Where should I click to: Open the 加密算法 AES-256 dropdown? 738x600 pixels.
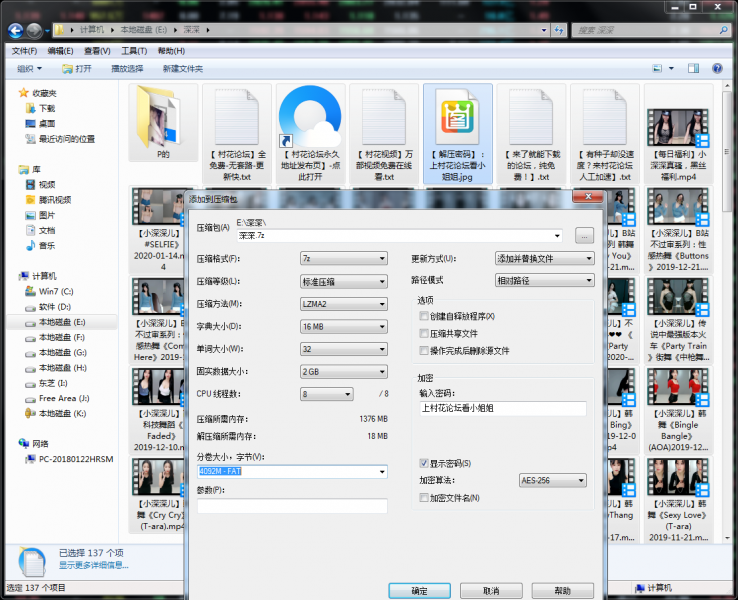point(552,481)
